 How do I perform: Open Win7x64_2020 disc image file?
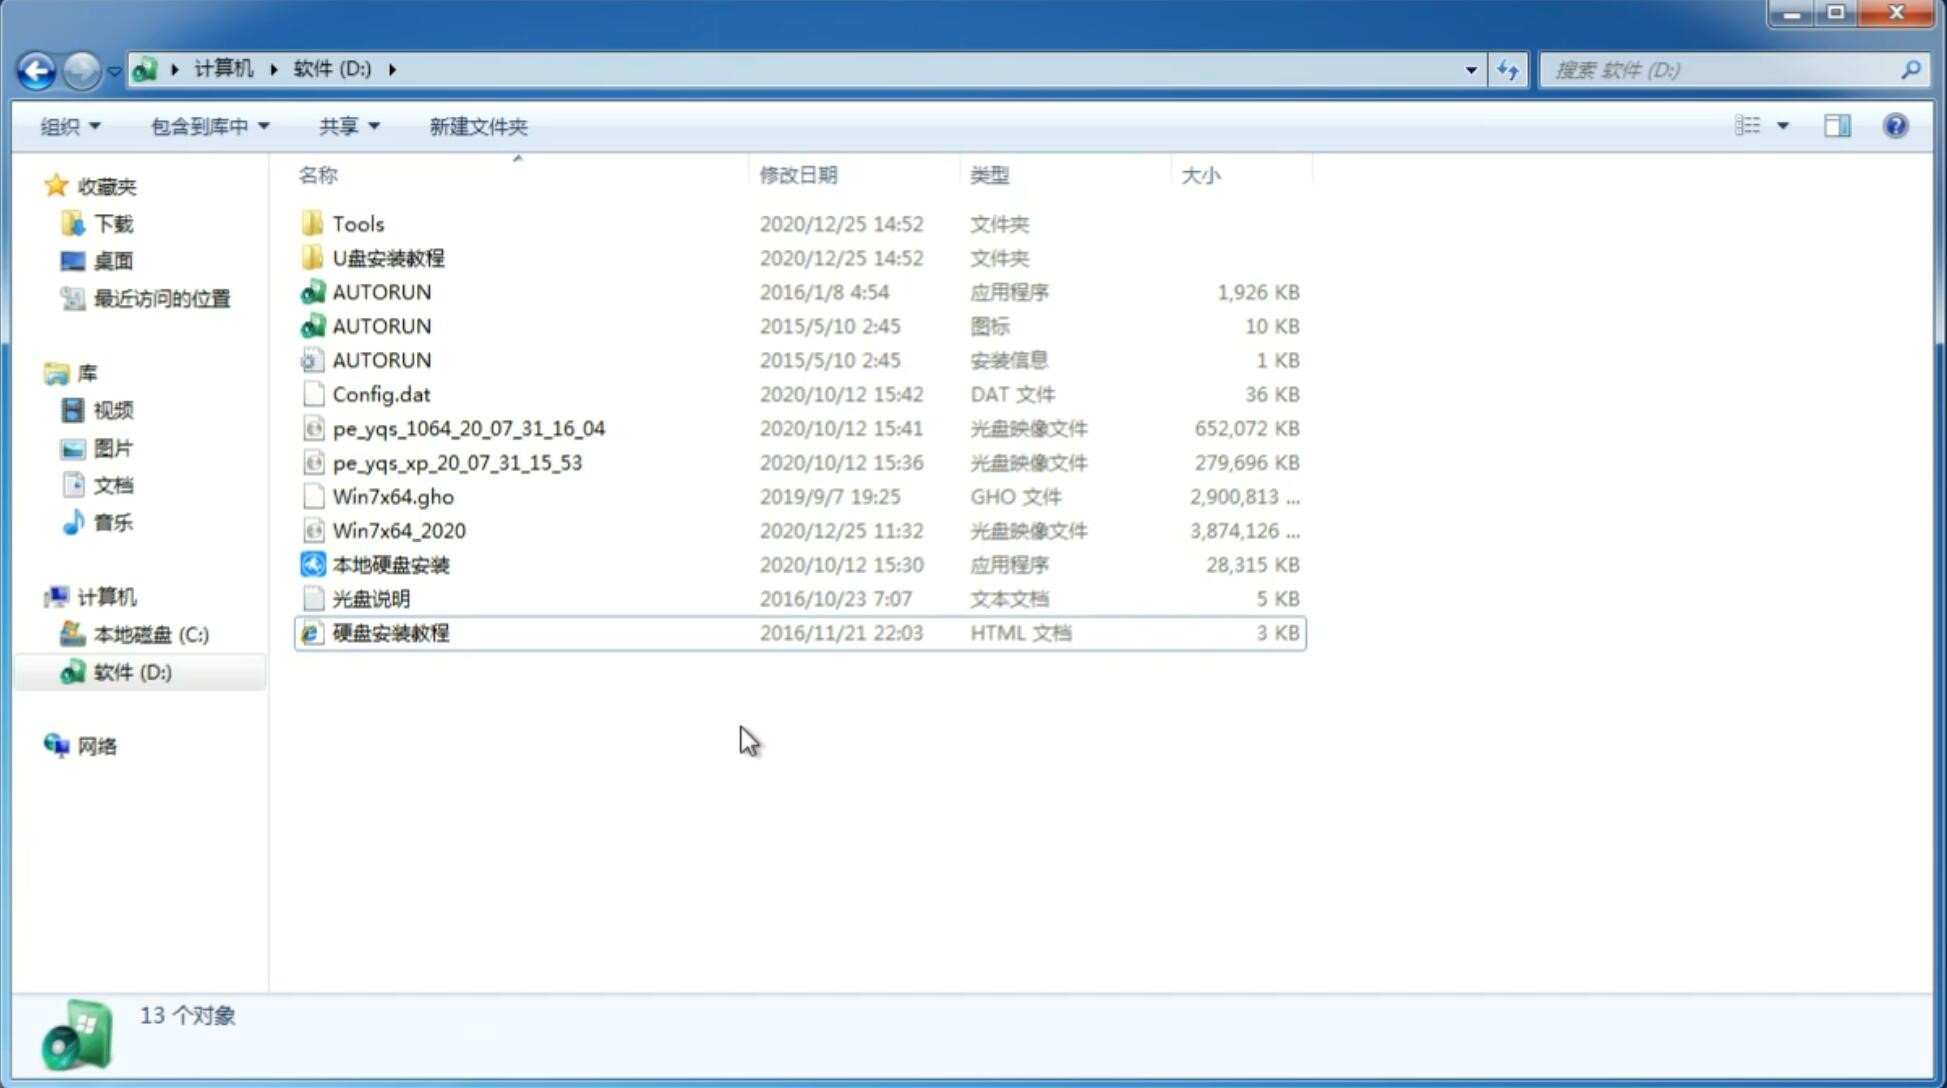pyautogui.click(x=398, y=529)
